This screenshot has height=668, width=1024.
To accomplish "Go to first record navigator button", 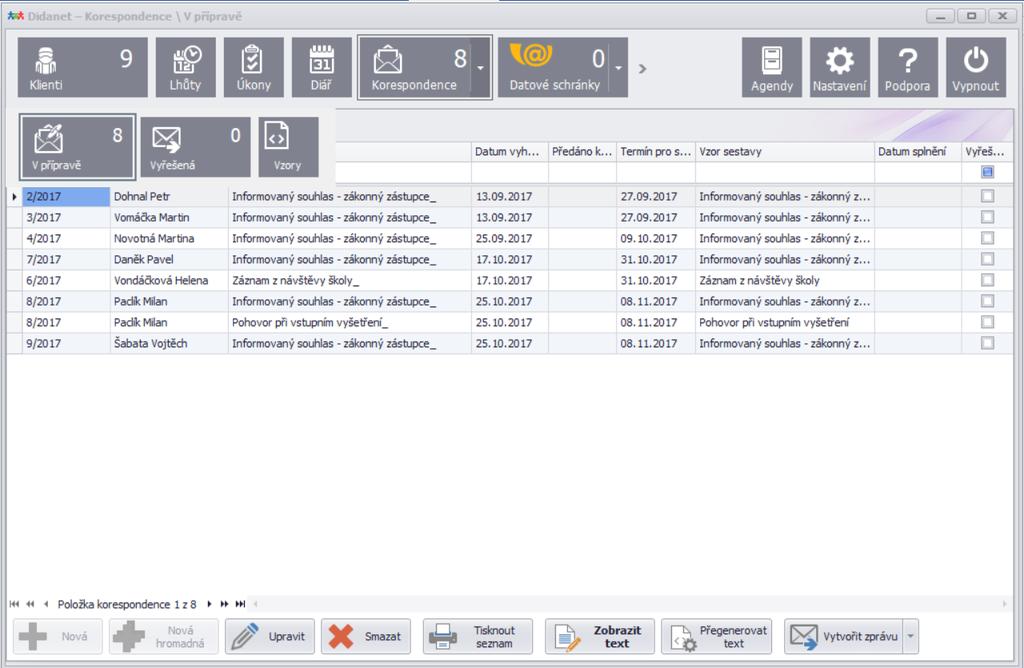I will pos(14,604).
